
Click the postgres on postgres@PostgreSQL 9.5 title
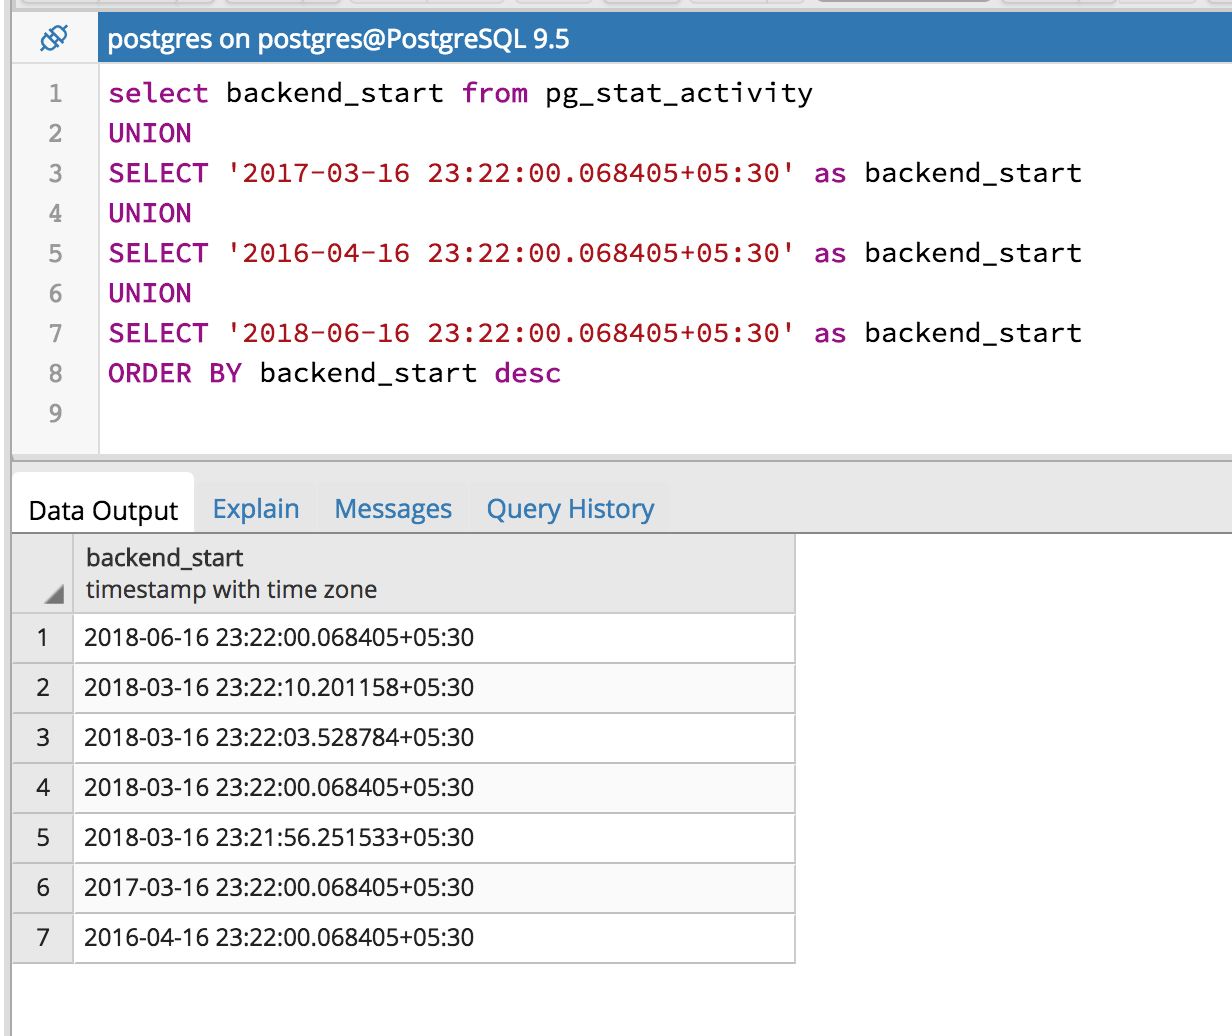tap(338, 39)
